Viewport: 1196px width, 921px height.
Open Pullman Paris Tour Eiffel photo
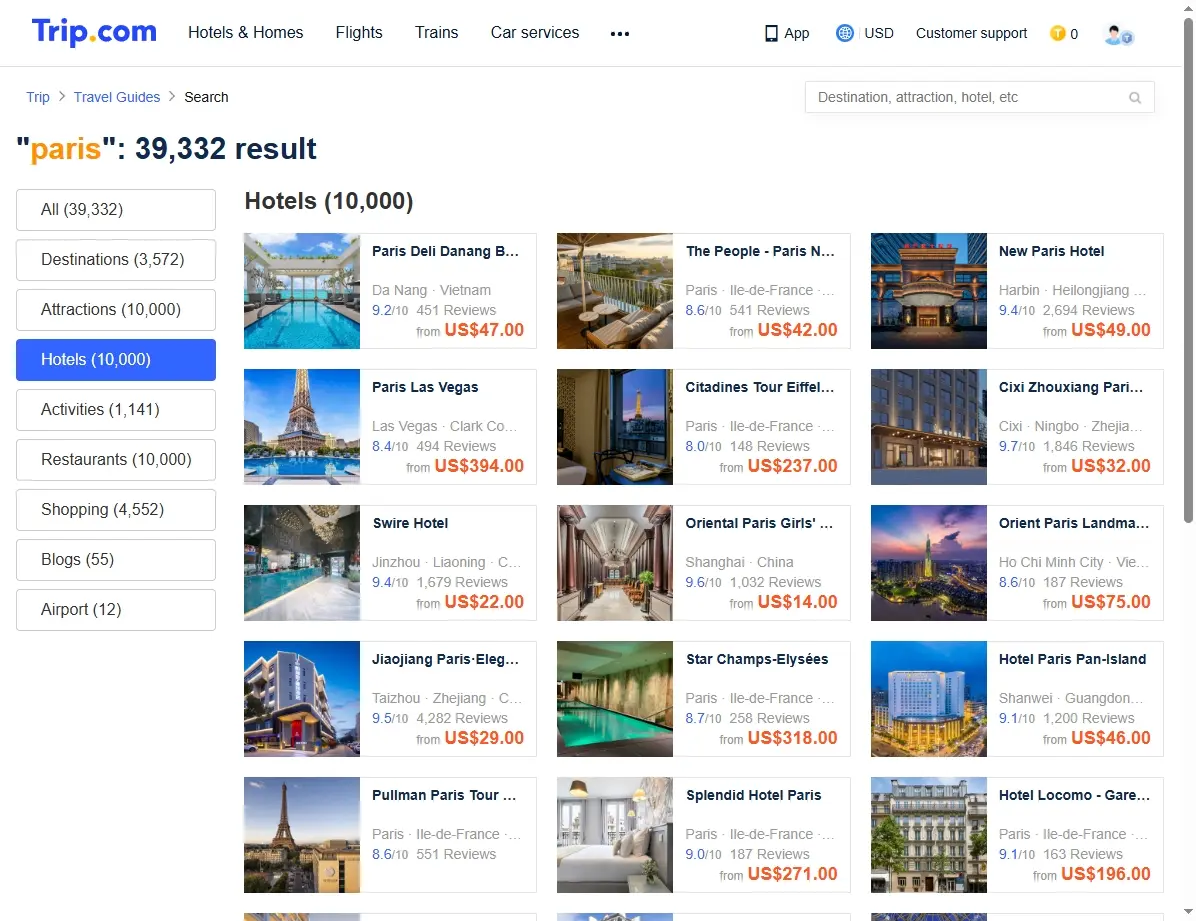301,835
